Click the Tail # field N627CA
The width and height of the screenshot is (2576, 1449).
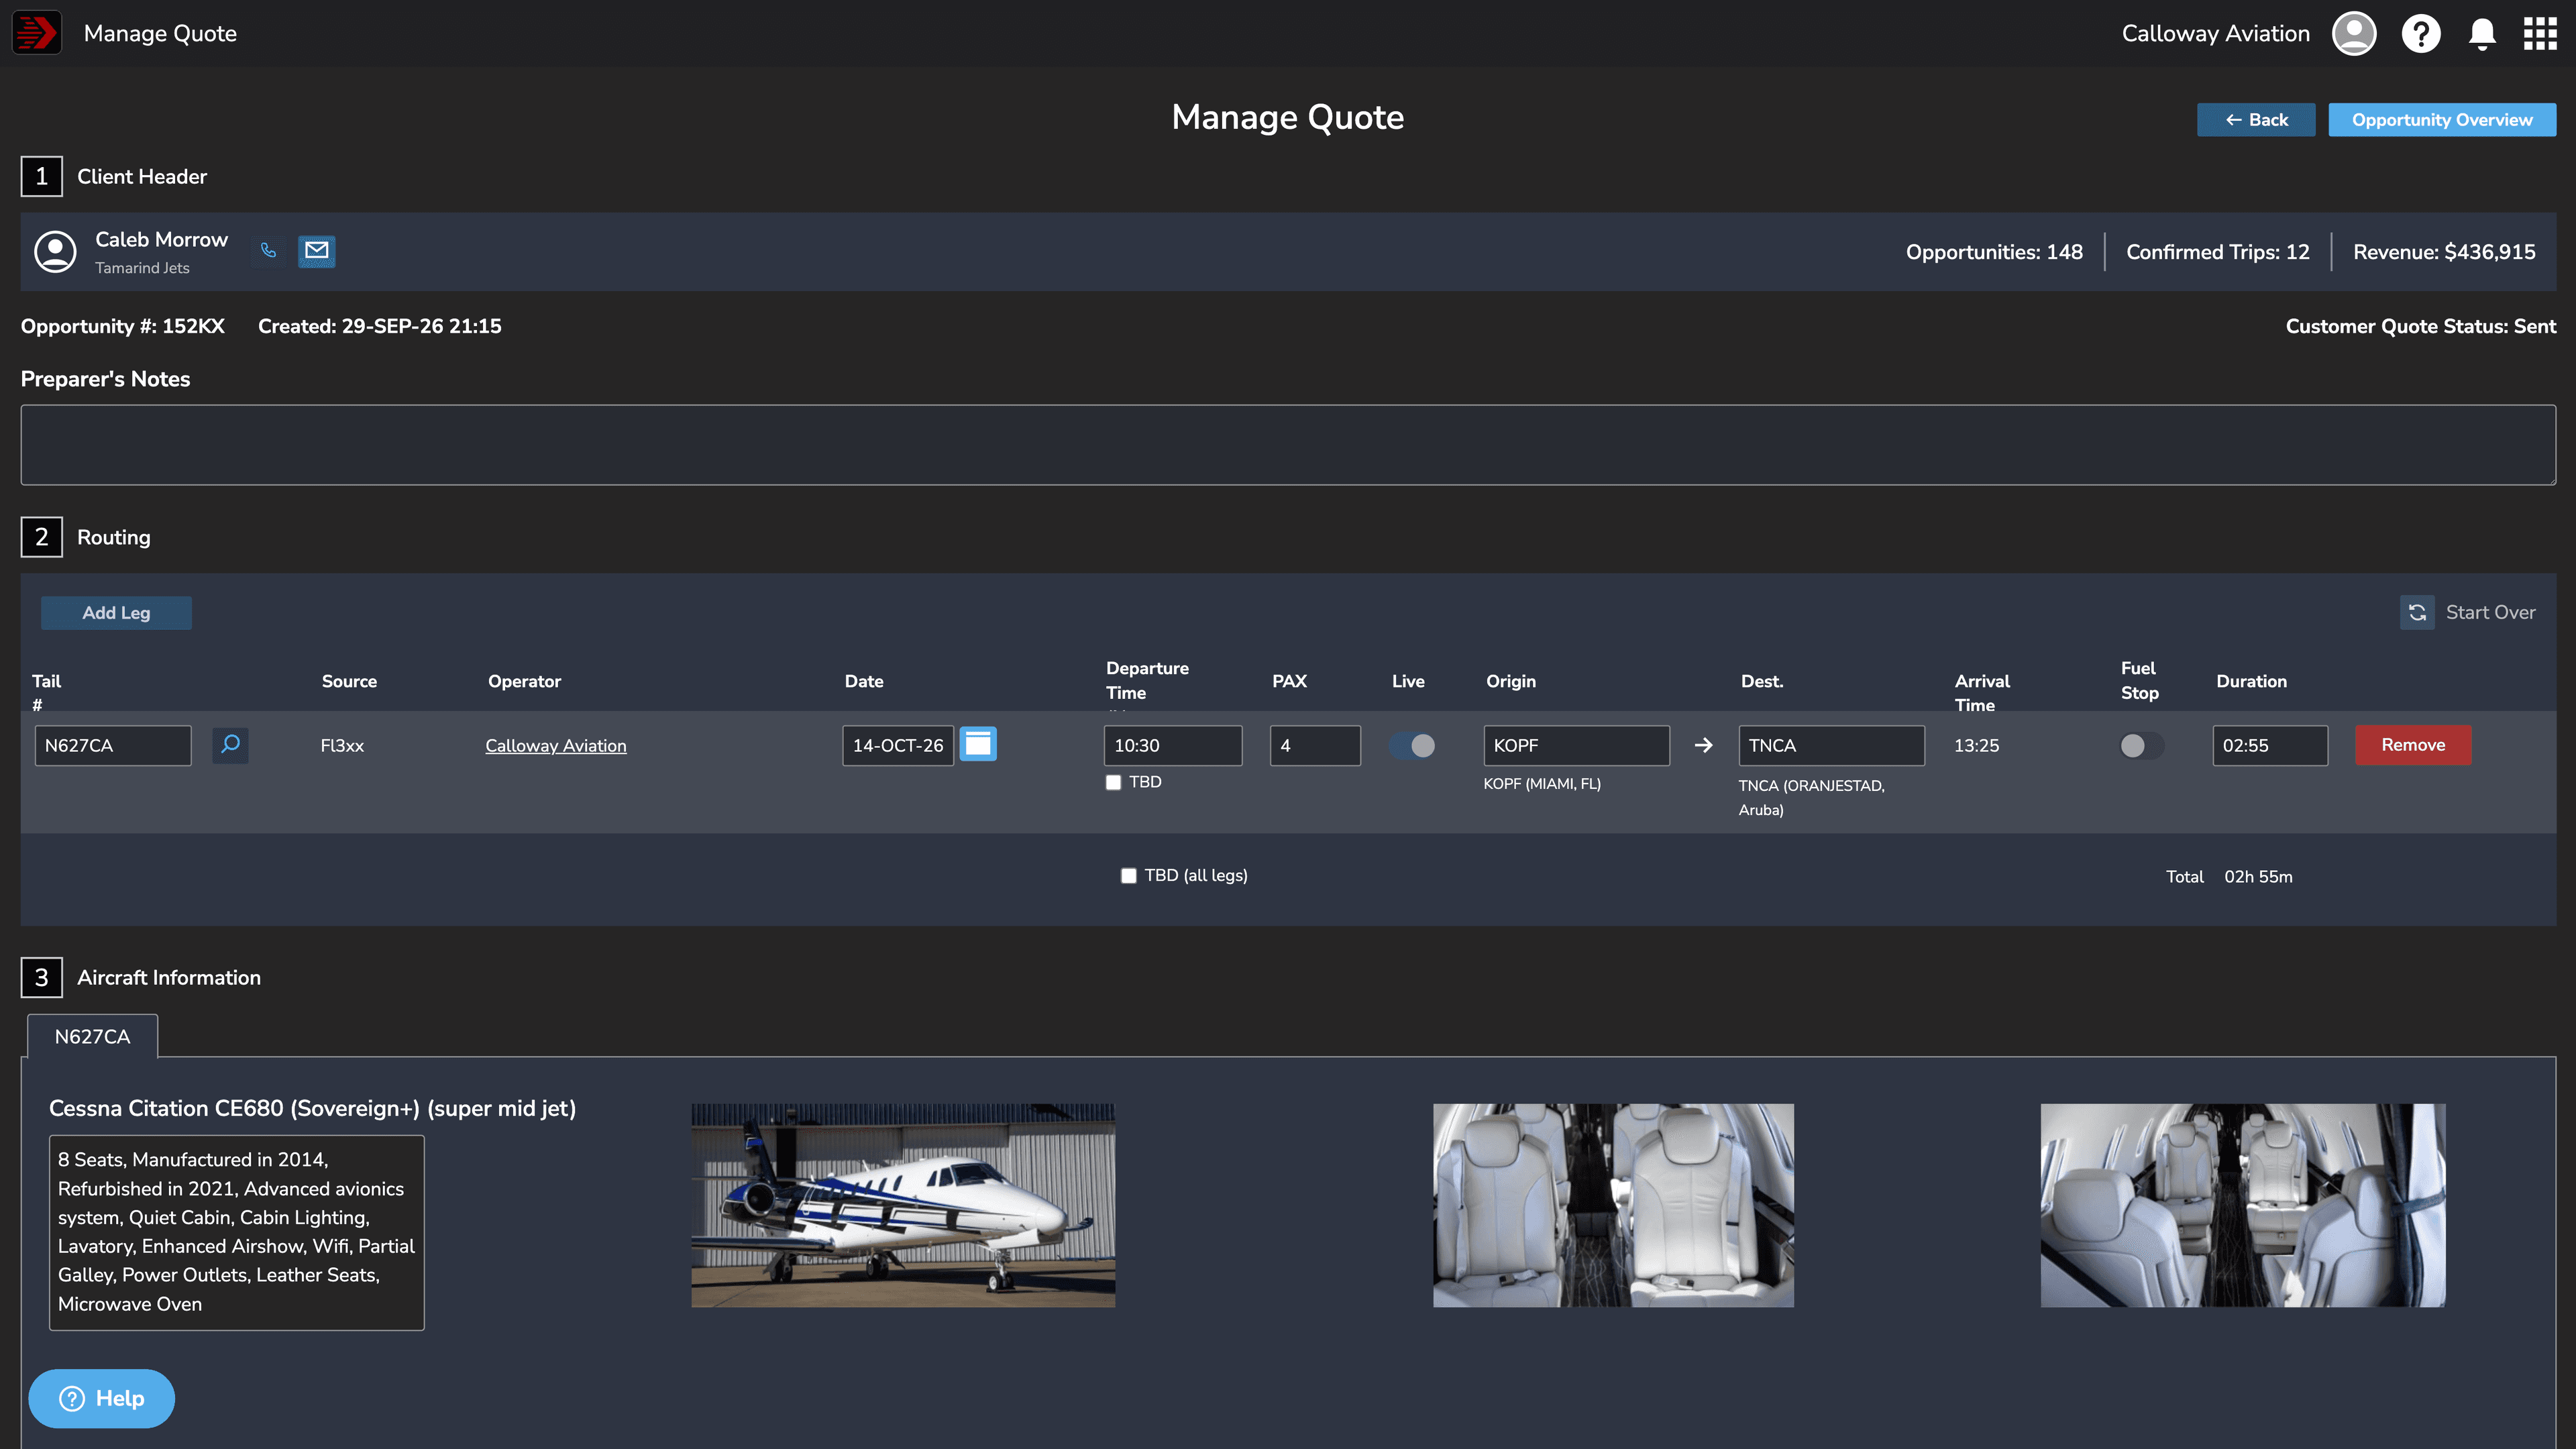click(113, 745)
